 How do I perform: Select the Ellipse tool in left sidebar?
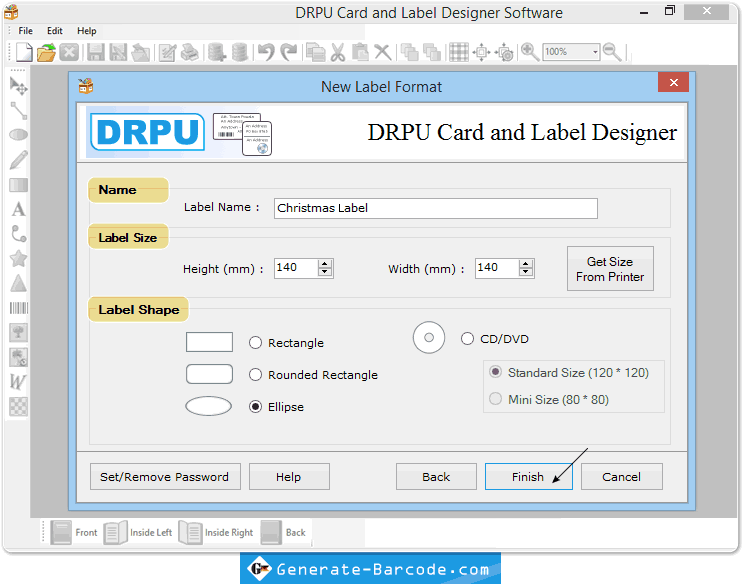point(19,135)
